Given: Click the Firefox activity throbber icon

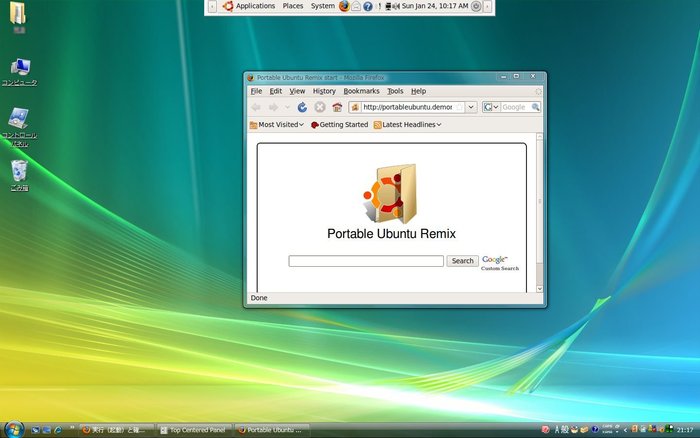Looking at the screenshot, I should click(538, 91).
